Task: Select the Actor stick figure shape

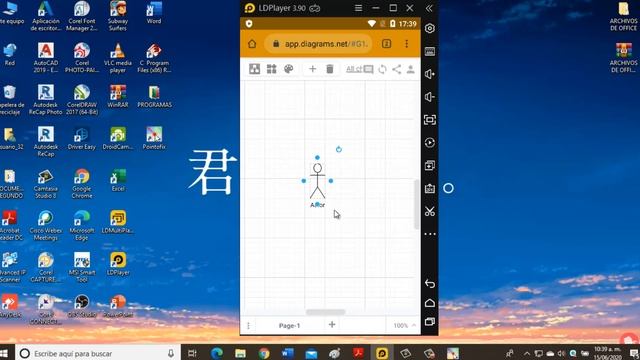Action: pyautogui.click(x=317, y=181)
